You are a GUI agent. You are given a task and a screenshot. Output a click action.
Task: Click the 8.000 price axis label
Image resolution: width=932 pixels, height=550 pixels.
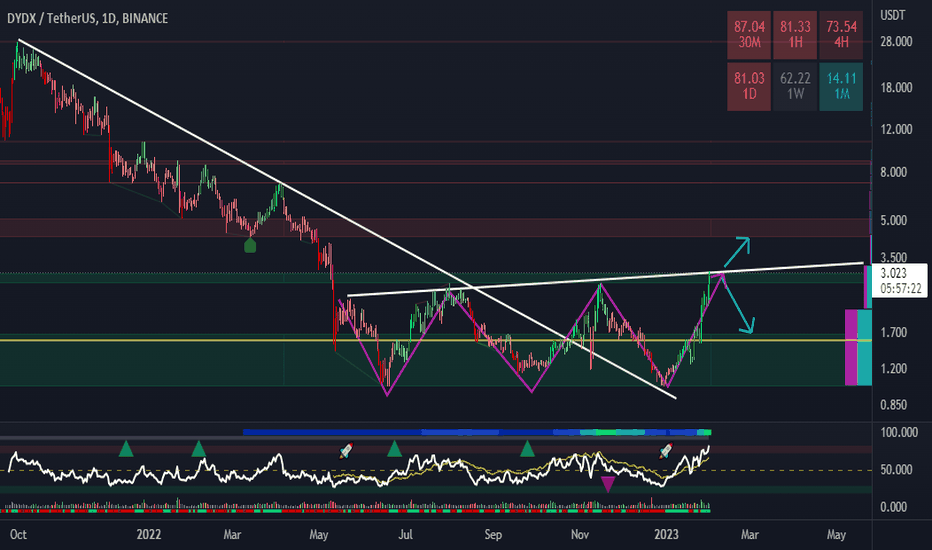point(893,172)
